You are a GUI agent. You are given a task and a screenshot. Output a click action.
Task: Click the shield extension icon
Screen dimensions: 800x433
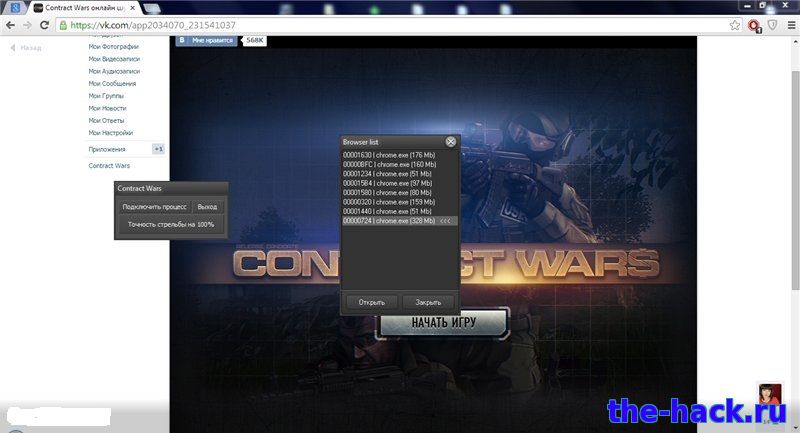(773, 24)
